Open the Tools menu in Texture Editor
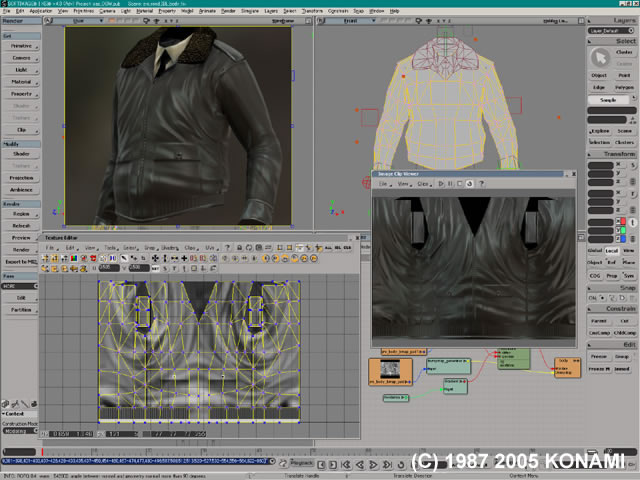 (111, 248)
